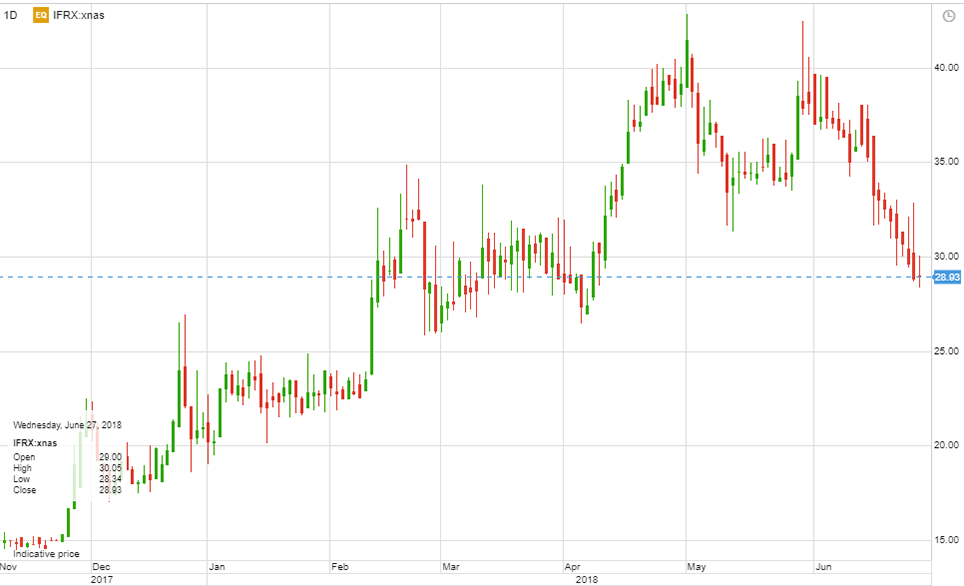The width and height of the screenshot is (964, 586).
Task: Click the Wednesday, June 27, 2018 date text
Action: (68, 425)
